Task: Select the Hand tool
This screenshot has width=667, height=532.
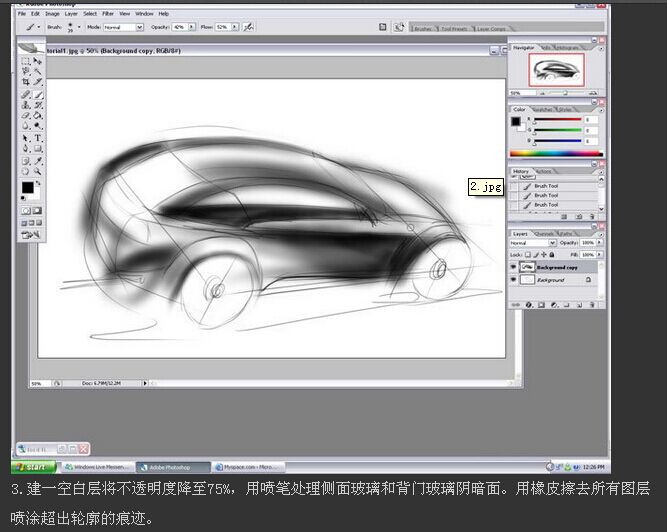Action: click(x=26, y=171)
